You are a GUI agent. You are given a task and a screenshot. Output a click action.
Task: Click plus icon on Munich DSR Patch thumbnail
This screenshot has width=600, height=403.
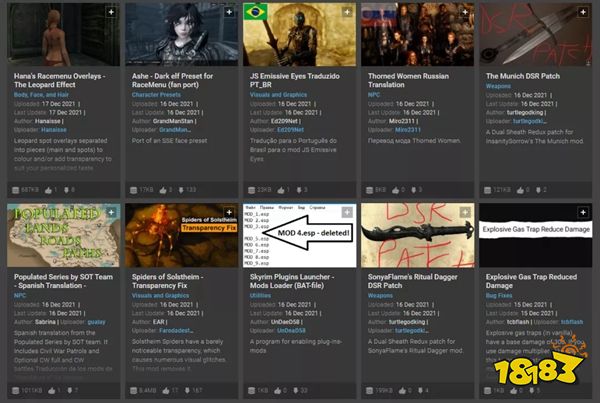click(x=583, y=12)
